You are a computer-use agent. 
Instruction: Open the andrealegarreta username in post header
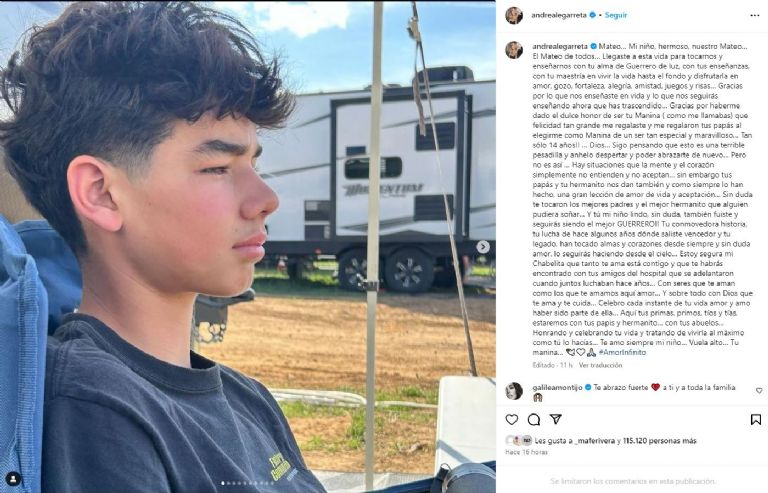tap(559, 15)
